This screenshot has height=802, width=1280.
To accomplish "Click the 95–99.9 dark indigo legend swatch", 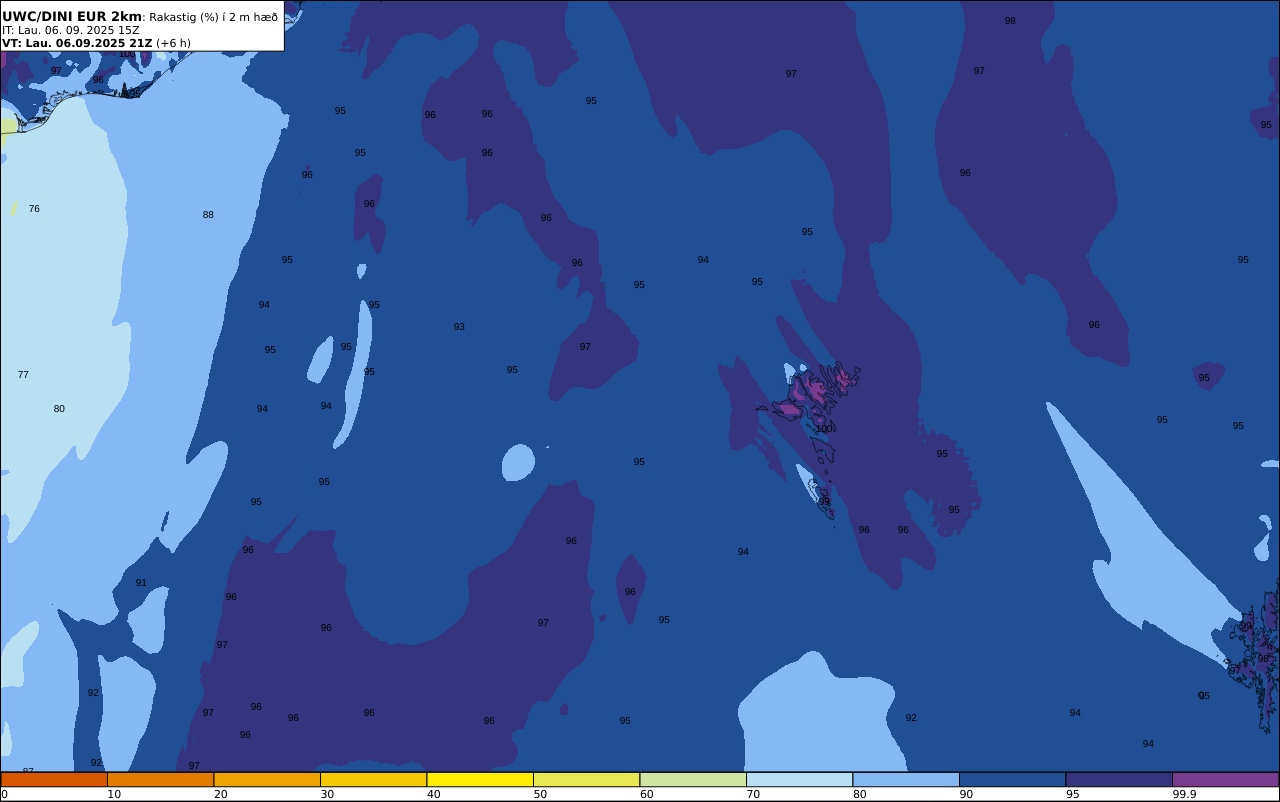I will click(x=1119, y=779).
